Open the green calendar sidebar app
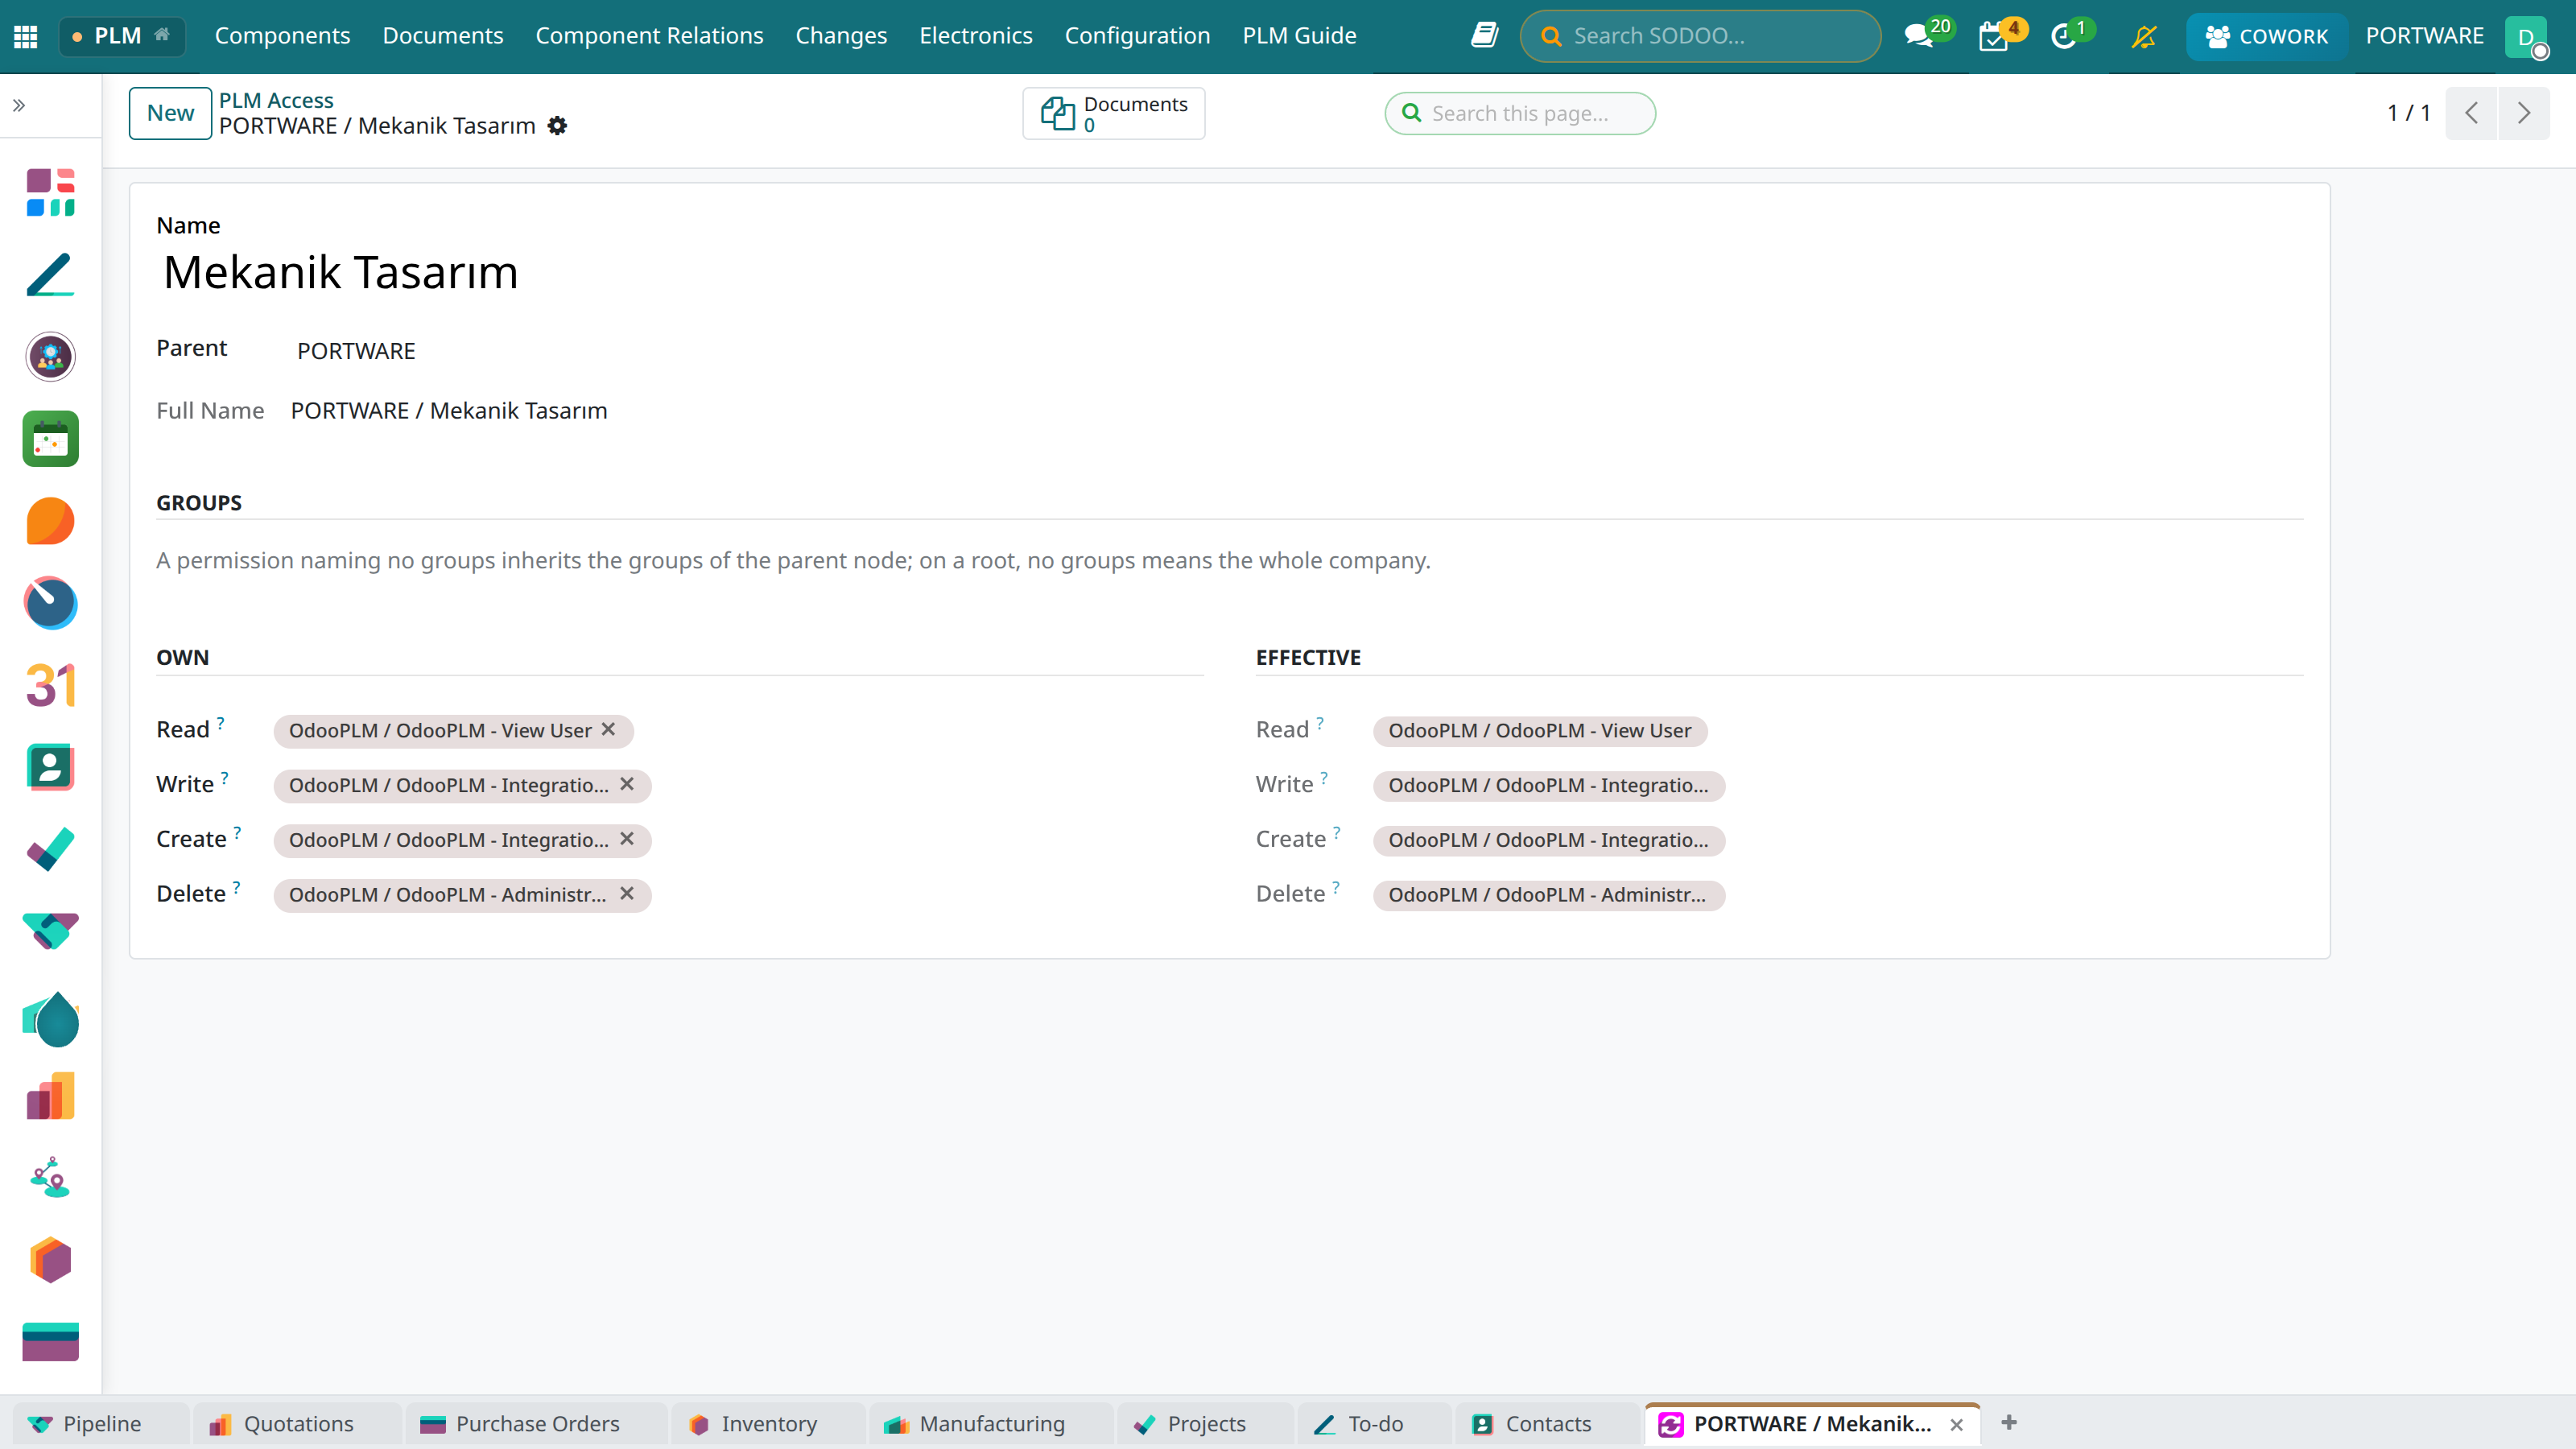 (50, 438)
